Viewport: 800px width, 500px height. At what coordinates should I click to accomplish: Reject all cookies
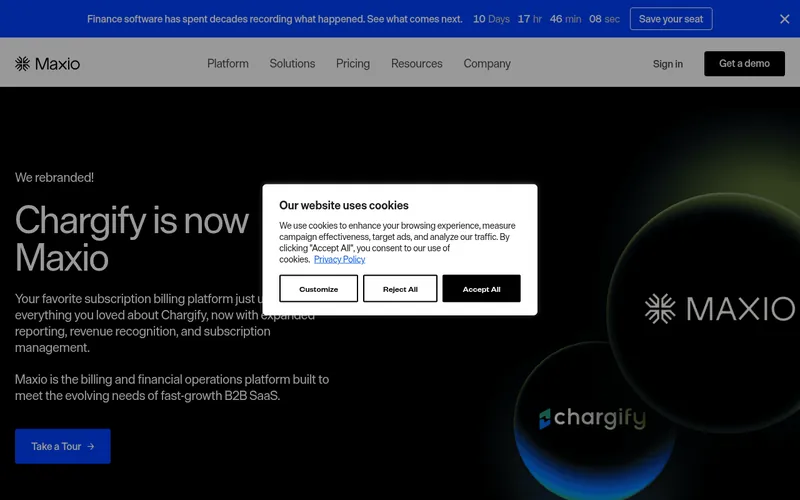400,289
